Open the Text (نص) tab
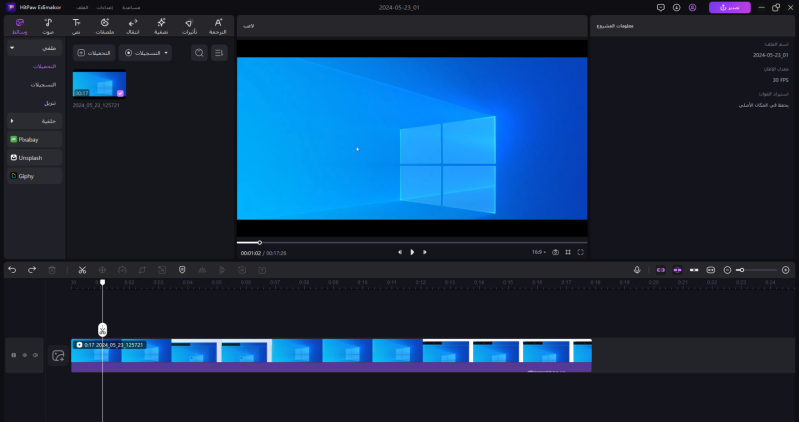The image size is (799, 422). pyautogui.click(x=76, y=26)
